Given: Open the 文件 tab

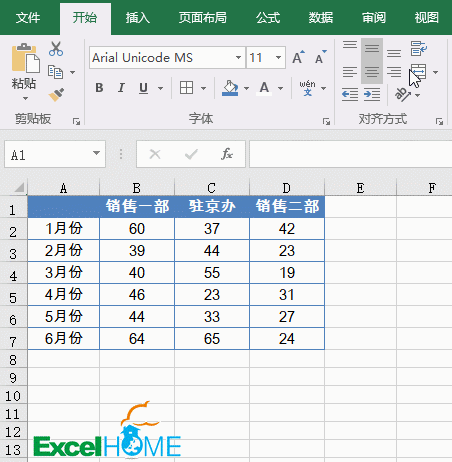Looking at the screenshot, I should click(x=28, y=18).
